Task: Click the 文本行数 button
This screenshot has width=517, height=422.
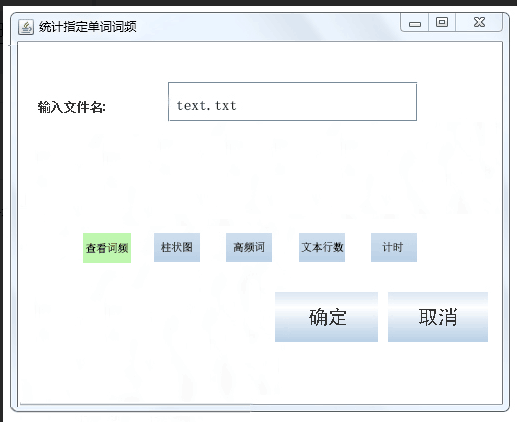Action: click(x=322, y=247)
